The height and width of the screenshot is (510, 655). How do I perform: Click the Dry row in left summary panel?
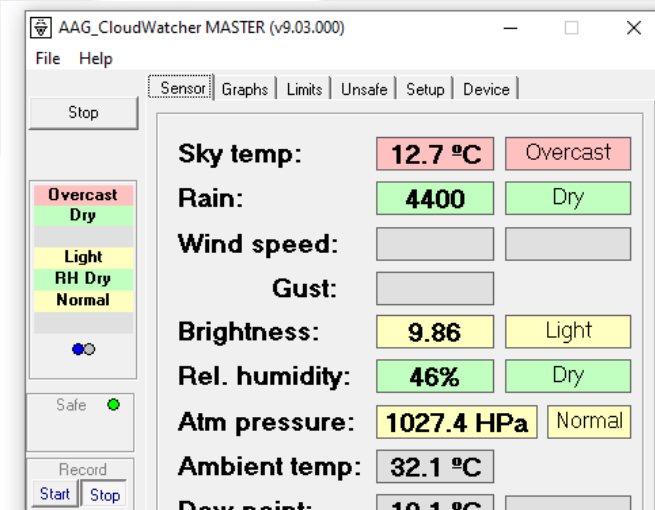84,216
